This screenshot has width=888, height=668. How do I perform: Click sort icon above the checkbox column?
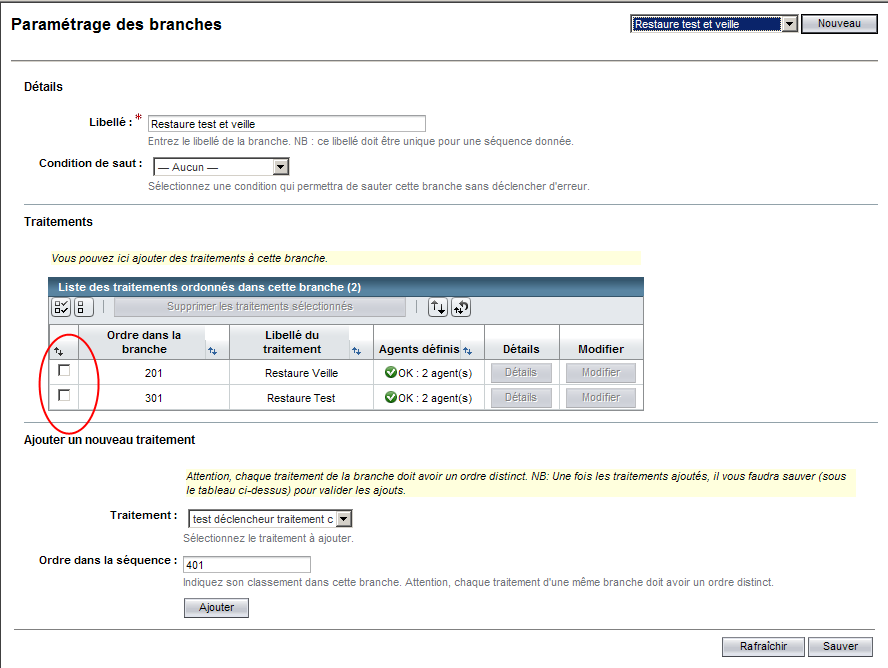coord(58,351)
